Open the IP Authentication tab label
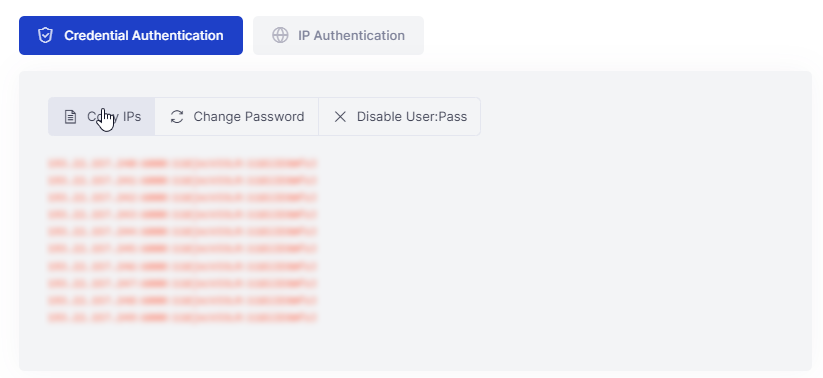823x378 pixels. pos(351,35)
